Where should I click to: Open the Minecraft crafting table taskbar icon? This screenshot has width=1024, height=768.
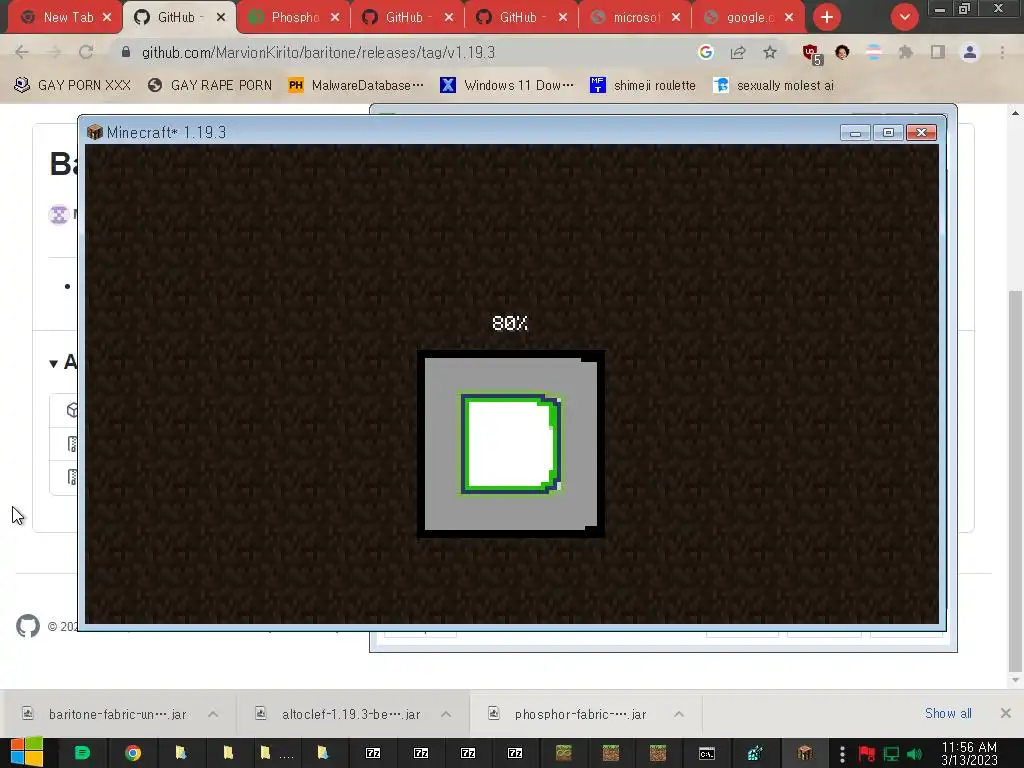[x=805, y=753]
